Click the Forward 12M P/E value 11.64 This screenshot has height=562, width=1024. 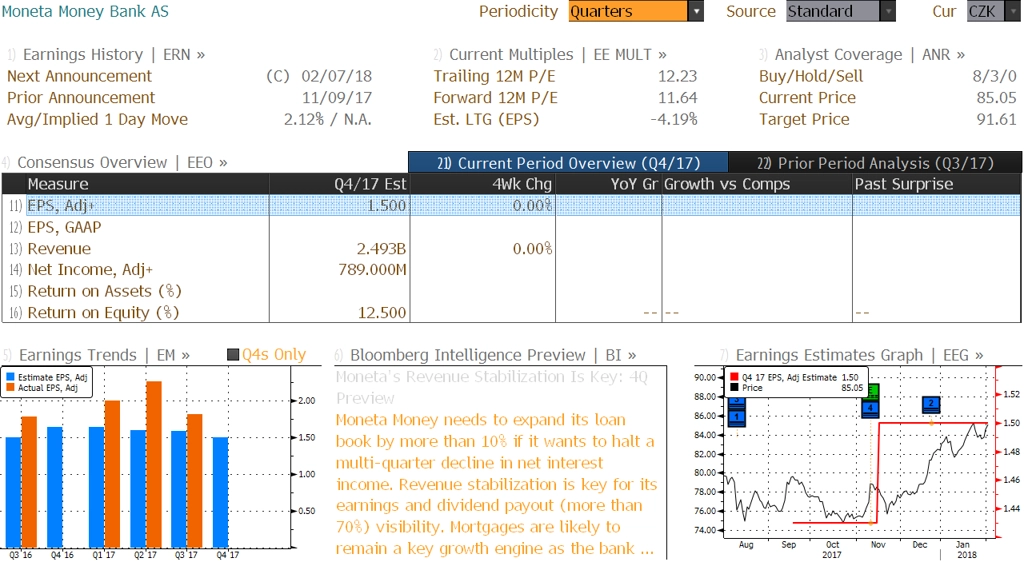pyautogui.click(x=677, y=98)
